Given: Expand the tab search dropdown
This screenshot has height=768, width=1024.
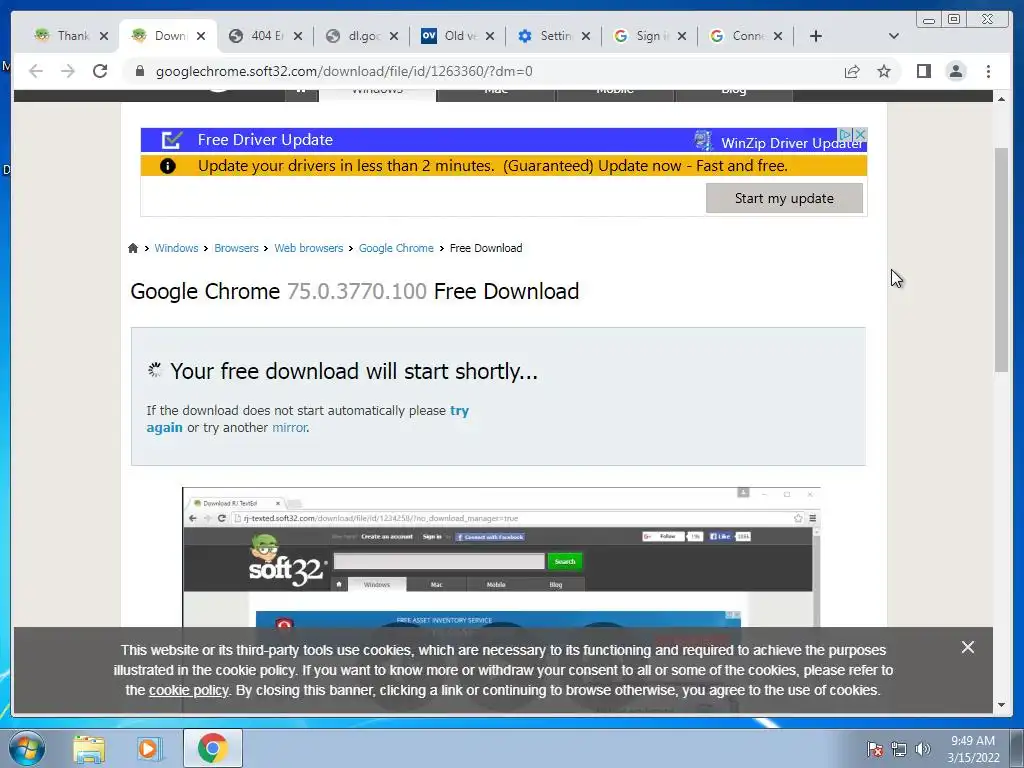Looking at the screenshot, I should [894, 36].
